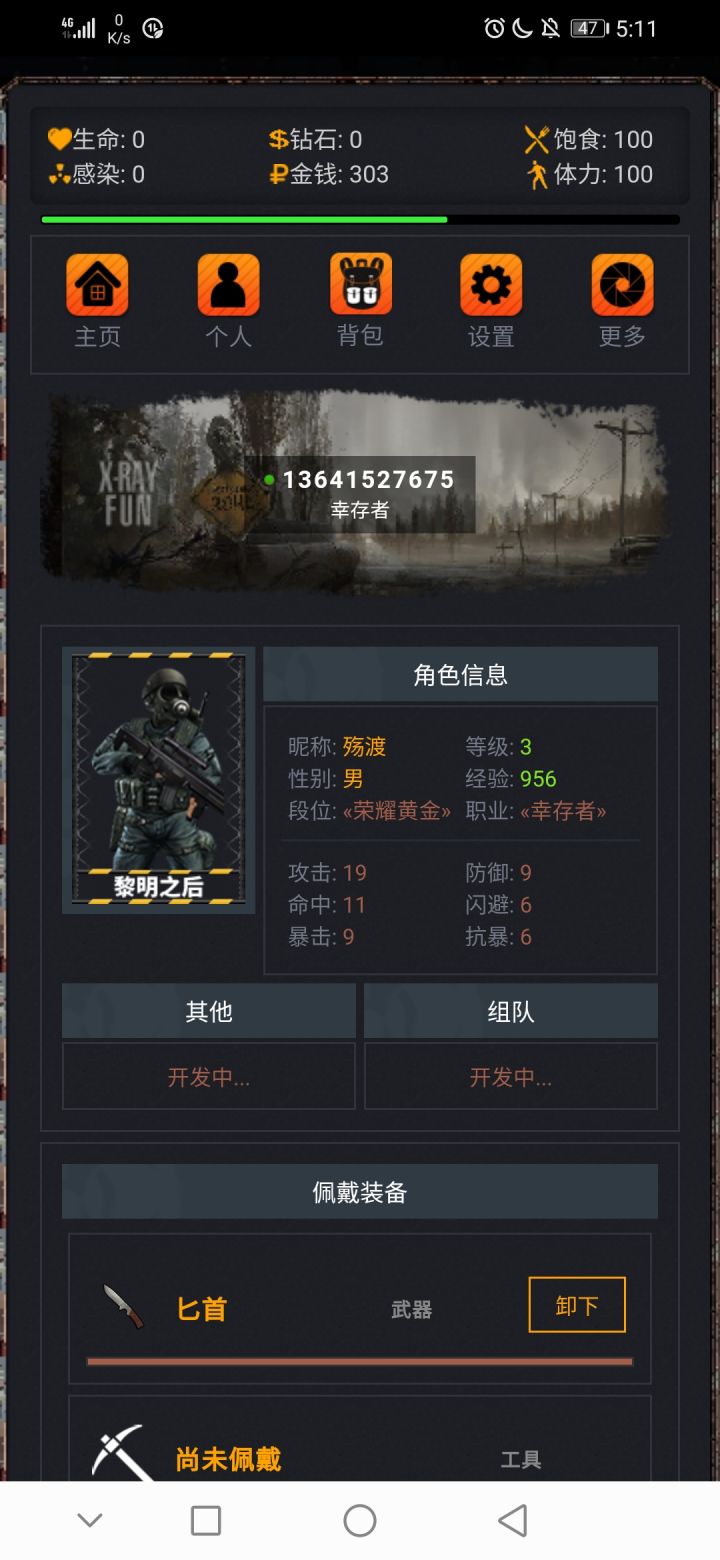Tap the pickaxe tool slot icon
This screenshot has height=1560, width=720.
[x=122, y=1455]
